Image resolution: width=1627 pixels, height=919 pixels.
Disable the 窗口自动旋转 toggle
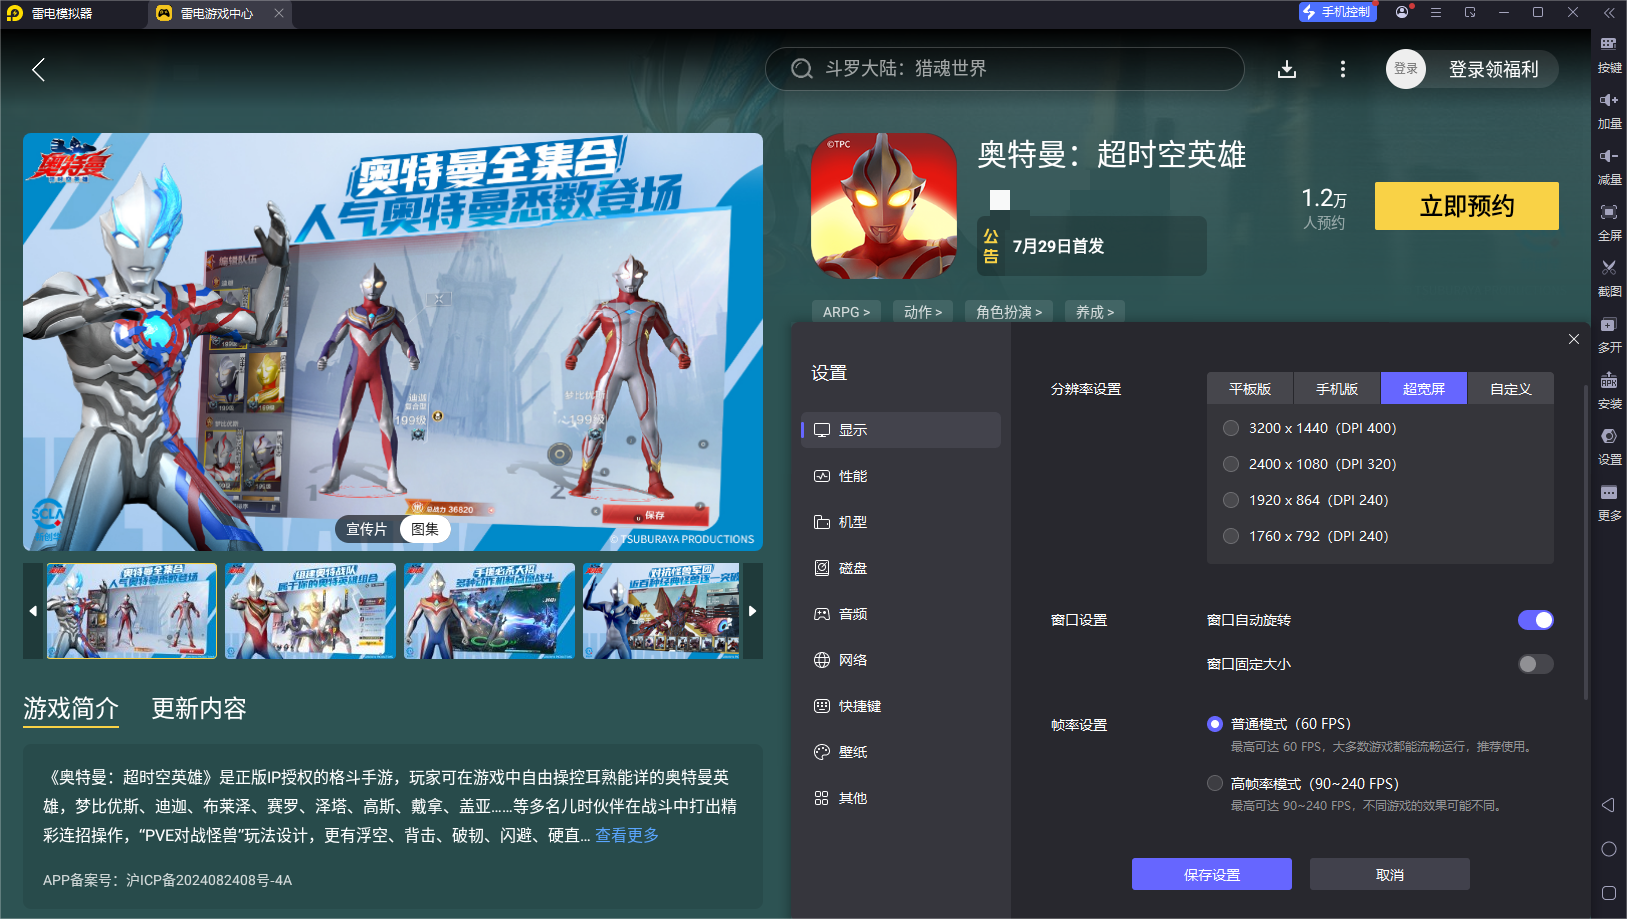(1535, 620)
